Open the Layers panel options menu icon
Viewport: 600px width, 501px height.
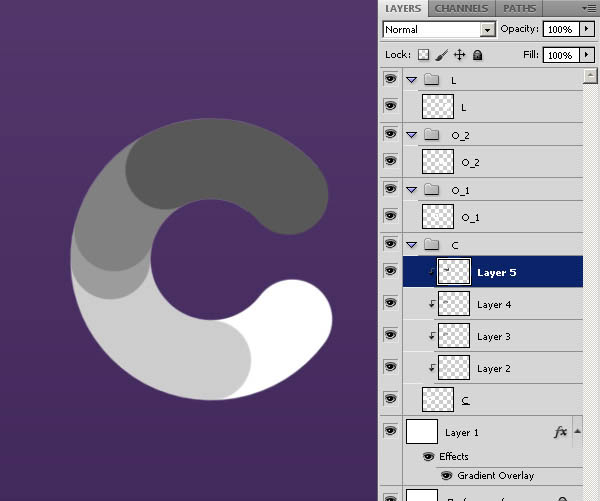589,8
